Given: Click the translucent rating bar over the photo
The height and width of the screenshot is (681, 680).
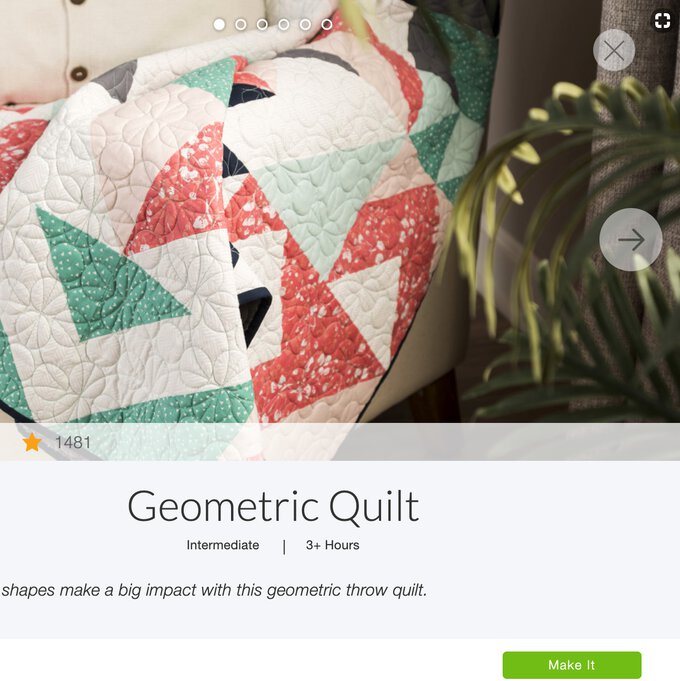Looking at the screenshot, I should tap(340, 442).
